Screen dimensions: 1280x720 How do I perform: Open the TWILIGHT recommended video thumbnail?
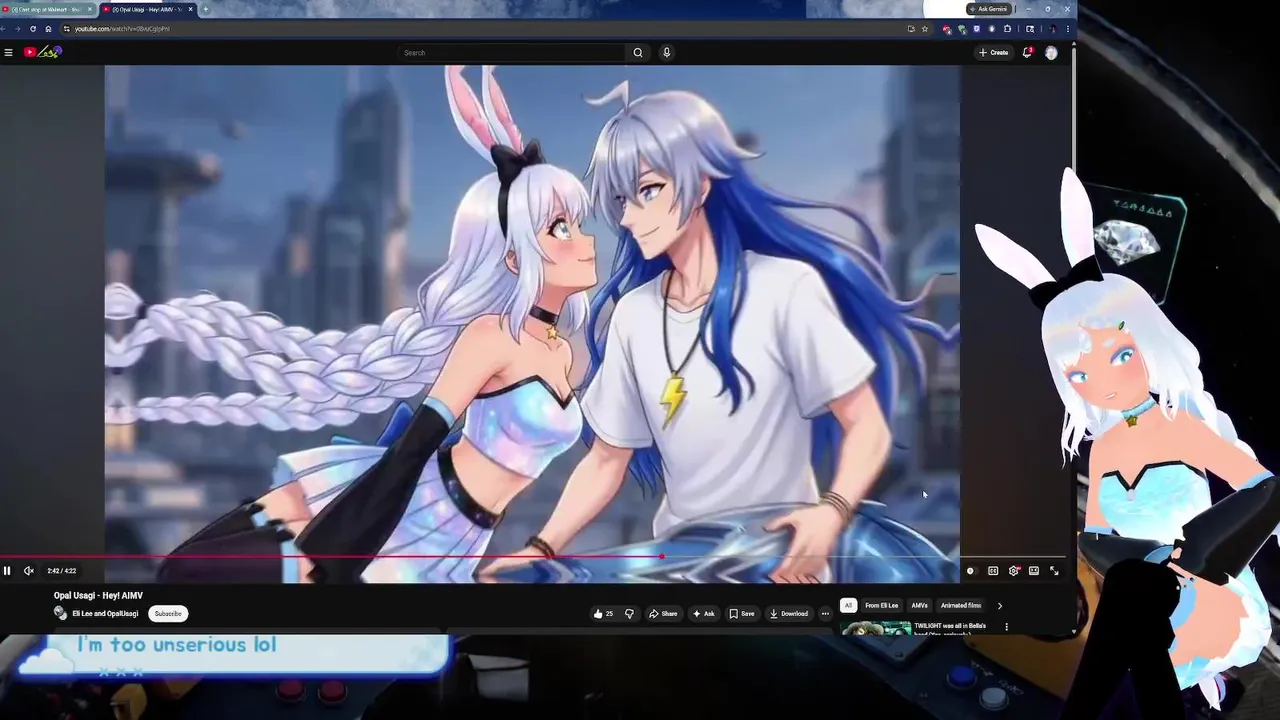pos(875,627)
